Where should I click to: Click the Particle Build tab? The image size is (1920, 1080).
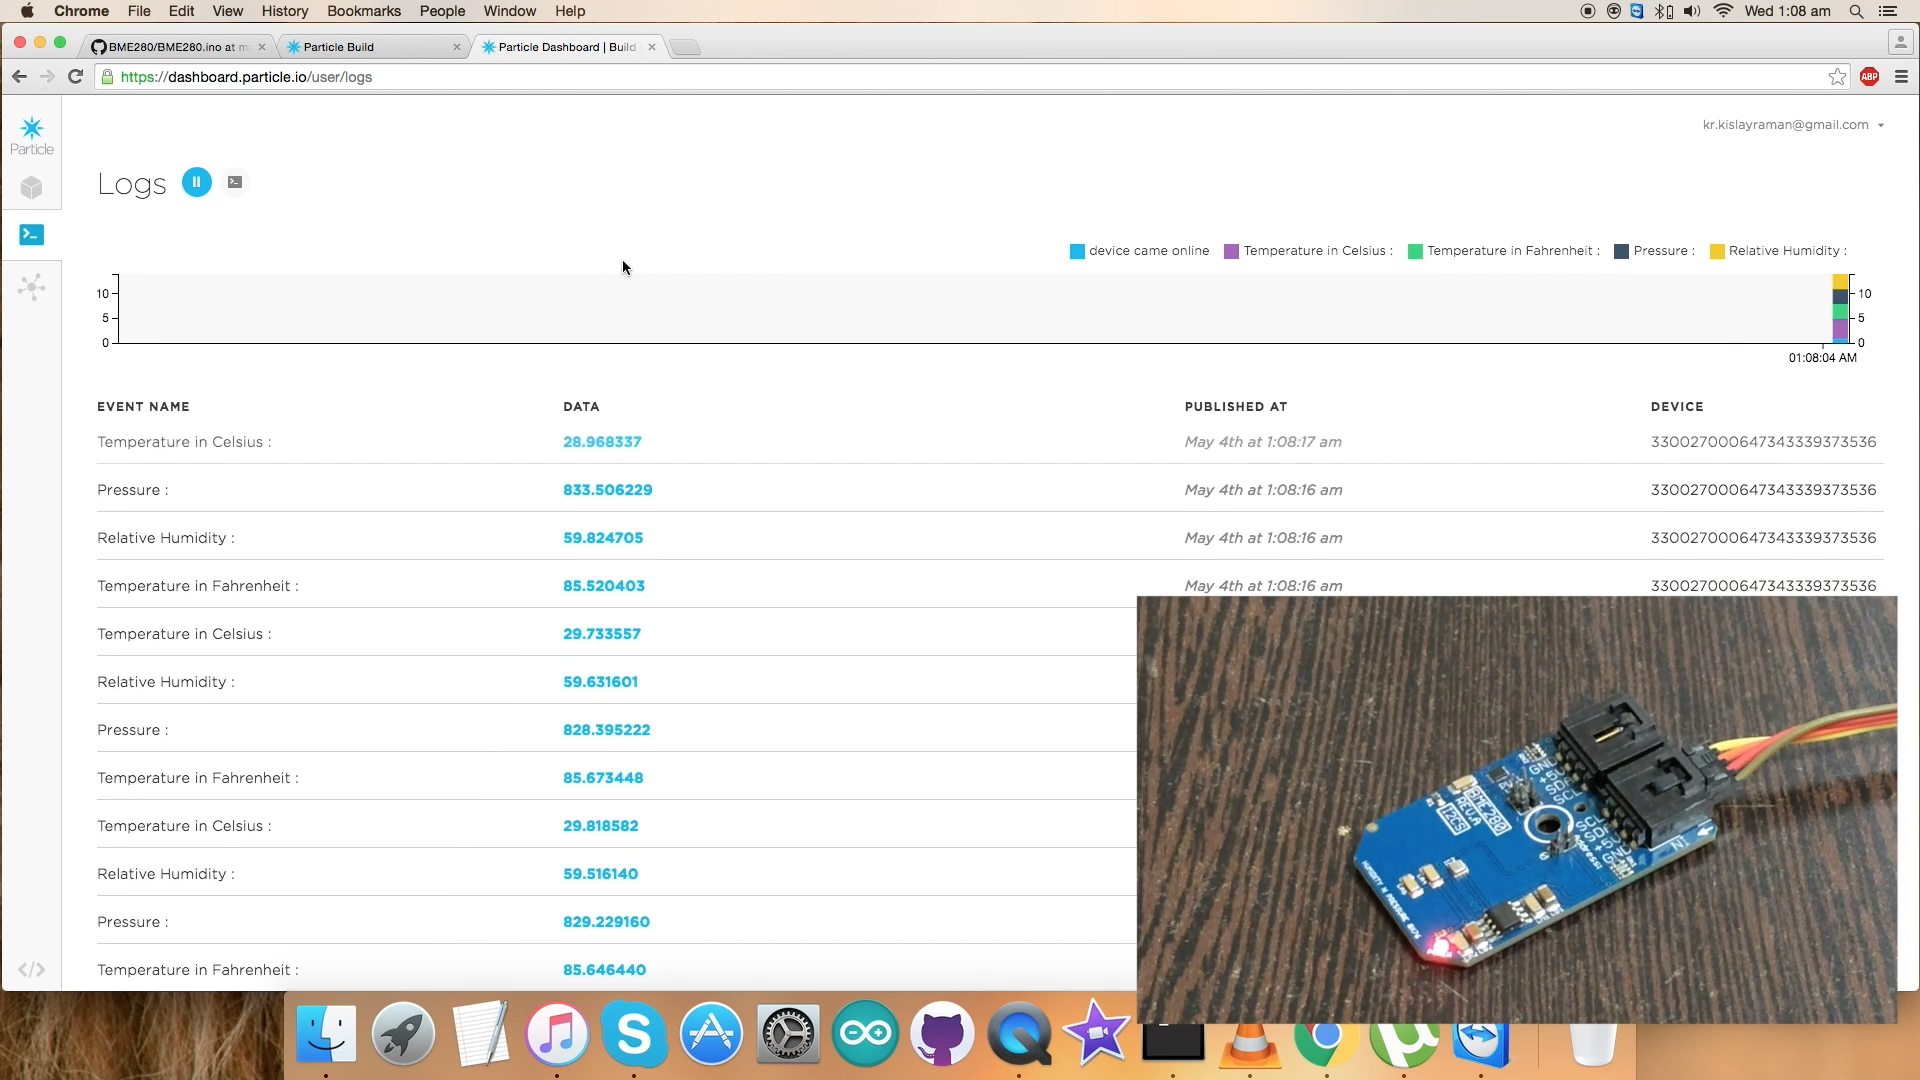pyautogui.click(x=338, y=46)
